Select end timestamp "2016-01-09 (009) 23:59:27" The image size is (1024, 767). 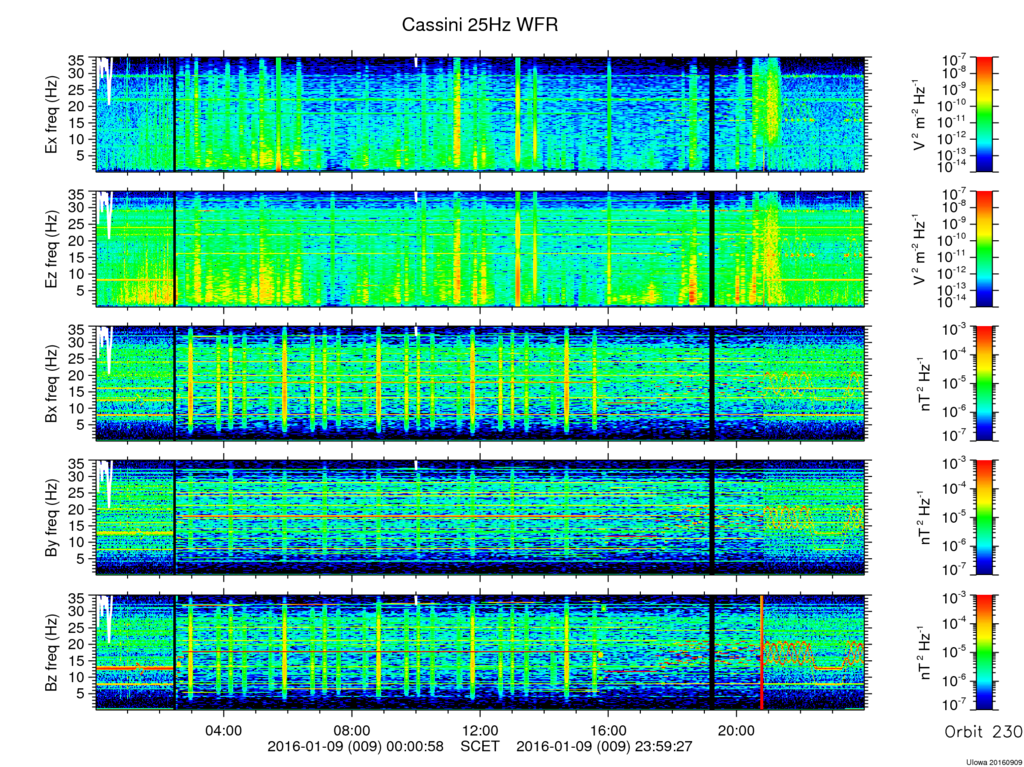pos(604,746)
